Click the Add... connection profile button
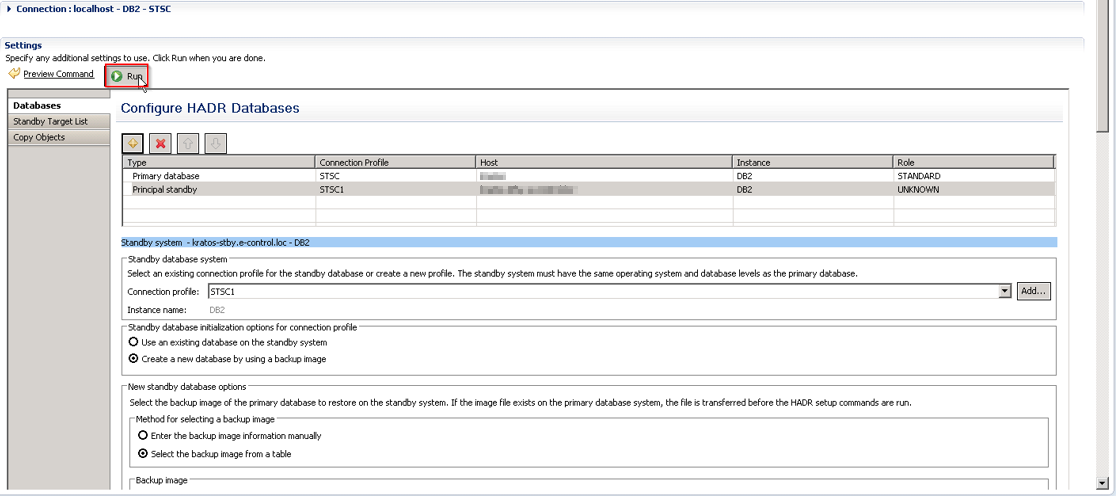Image resolution: width=1116 pixels, height=496 pixels. [1034, 291]
